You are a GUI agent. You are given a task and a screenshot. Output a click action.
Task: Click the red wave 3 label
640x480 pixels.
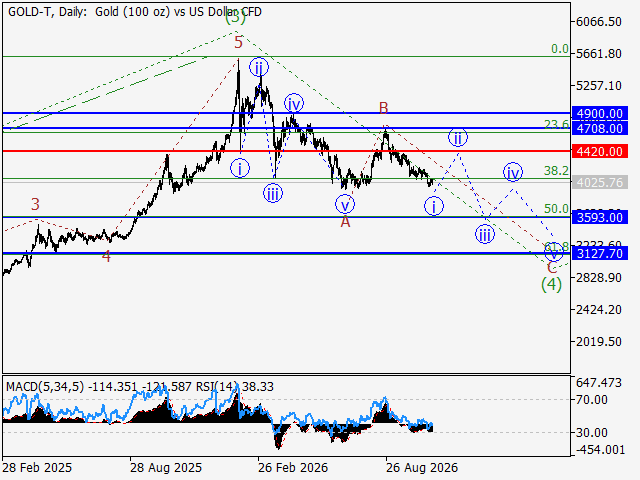point(36,204)
